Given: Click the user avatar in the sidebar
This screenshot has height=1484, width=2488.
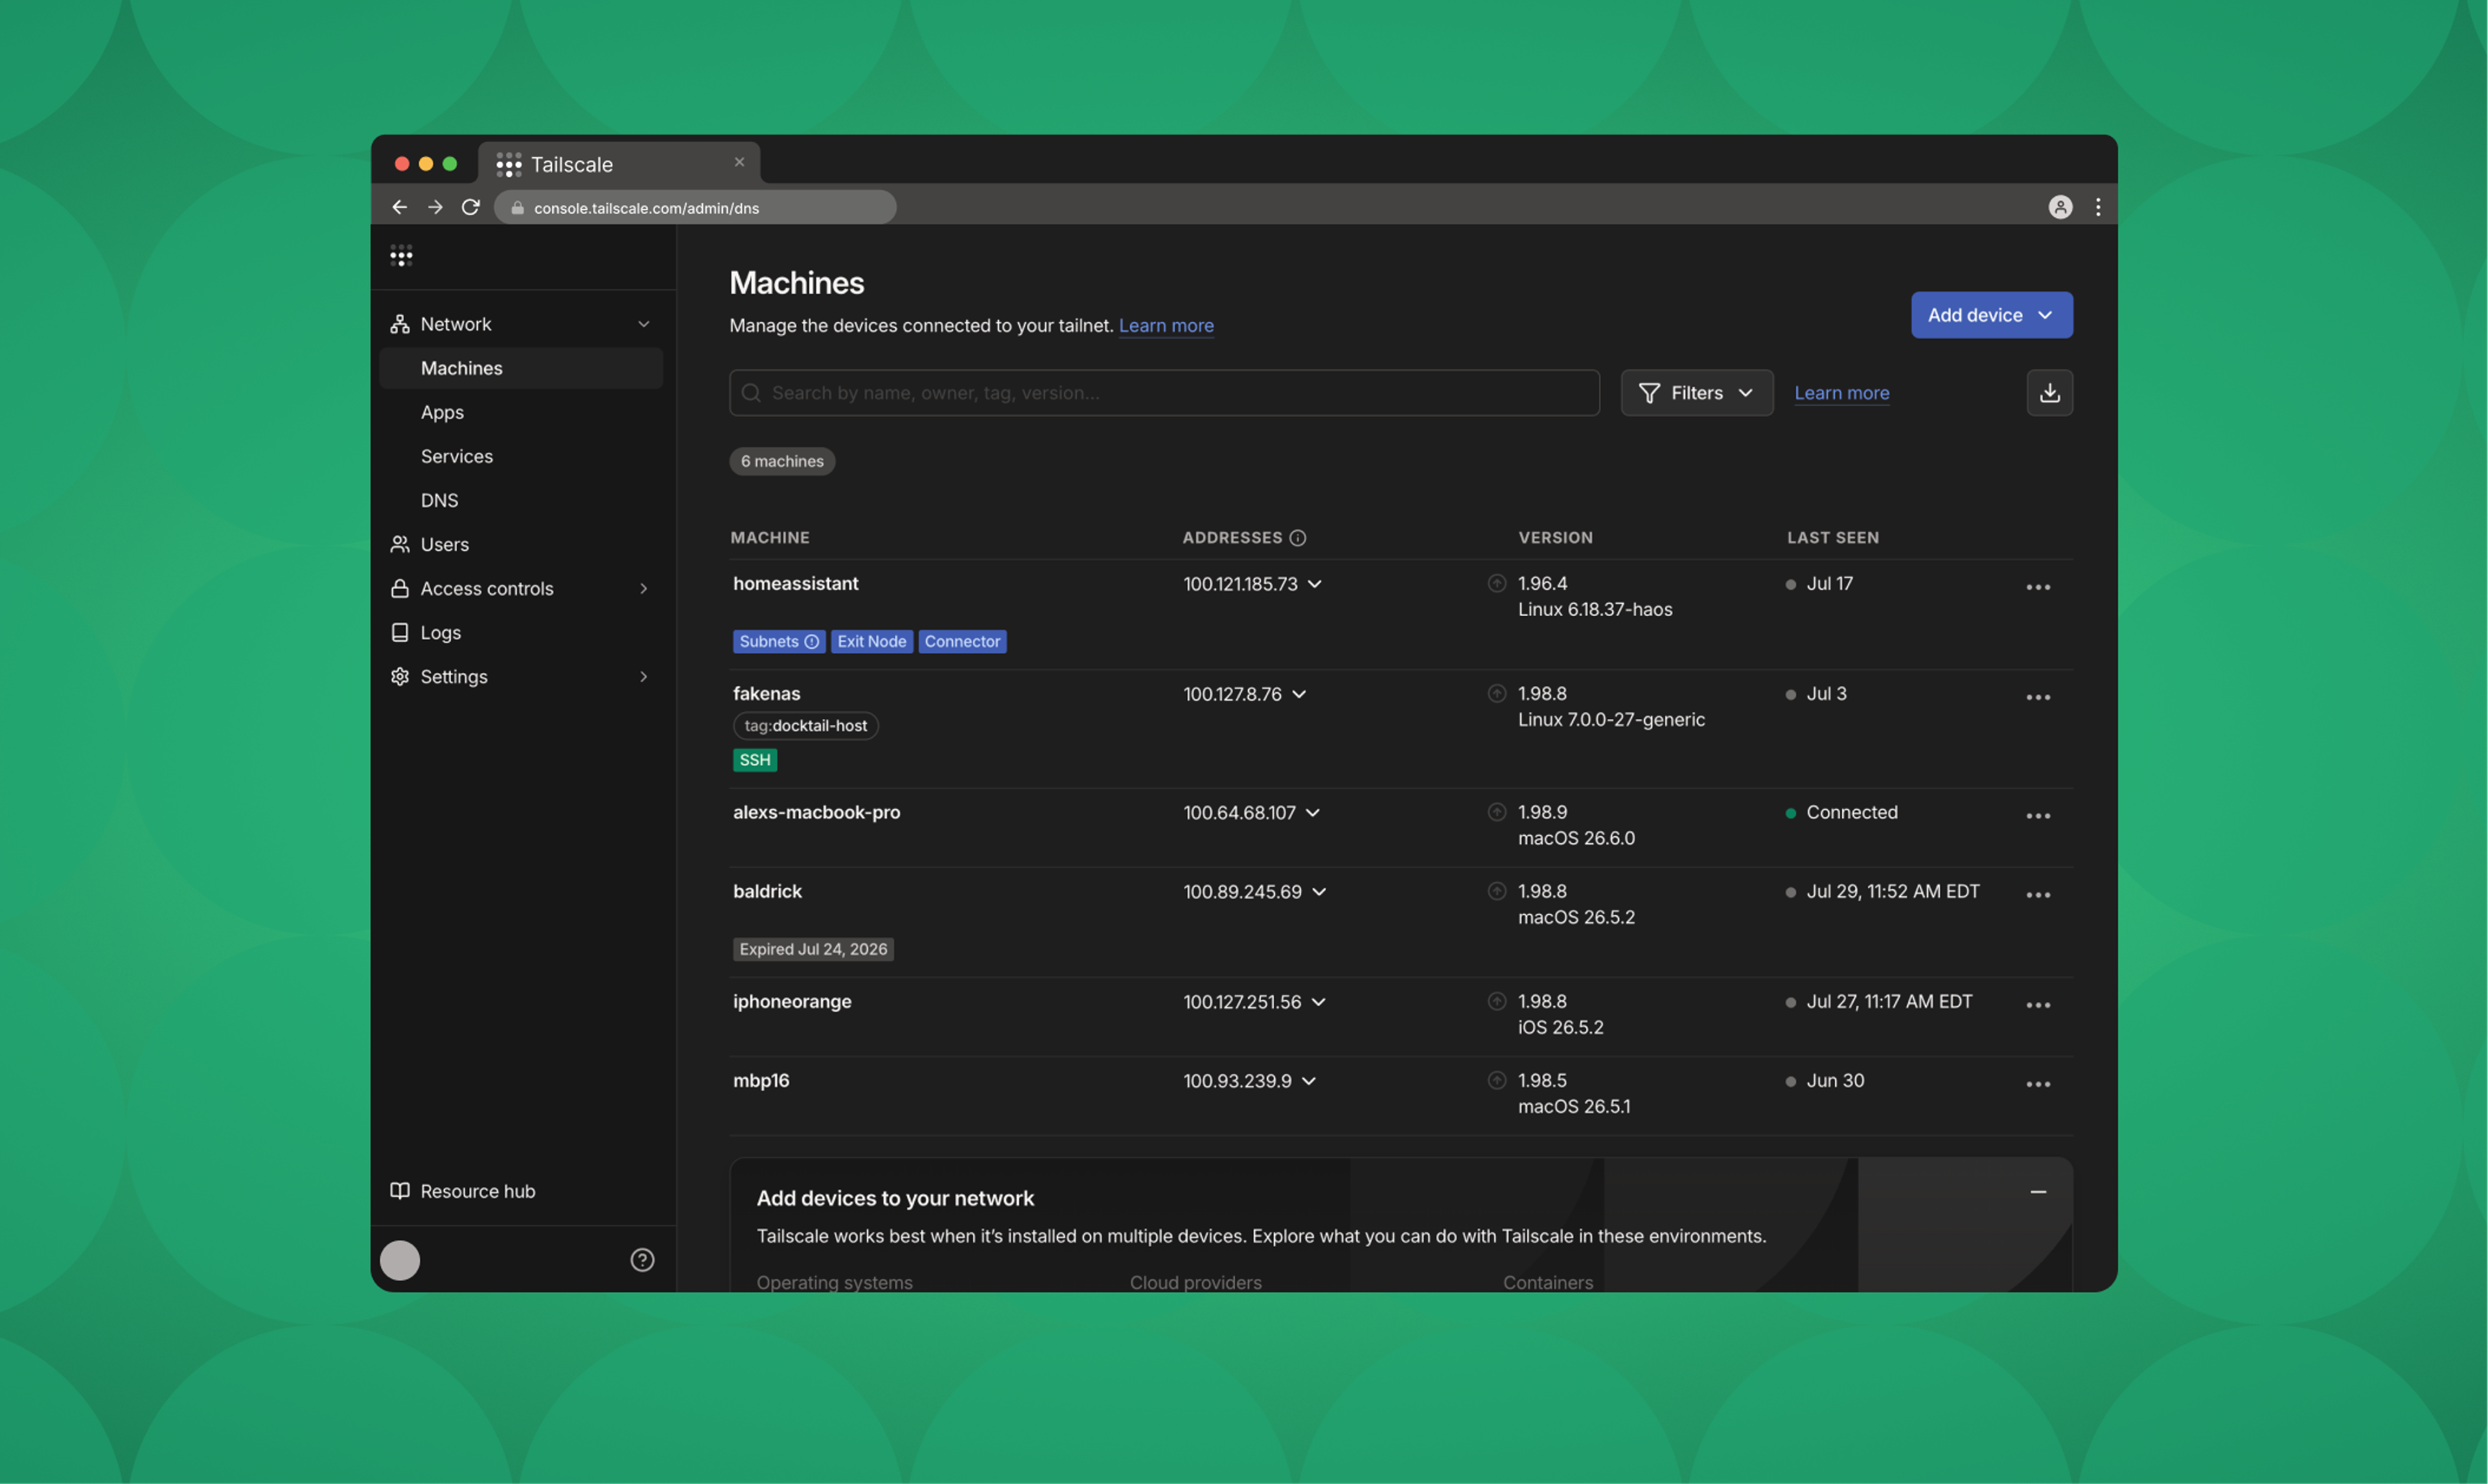Looking at the screenshot, I should coord(400,1260).
